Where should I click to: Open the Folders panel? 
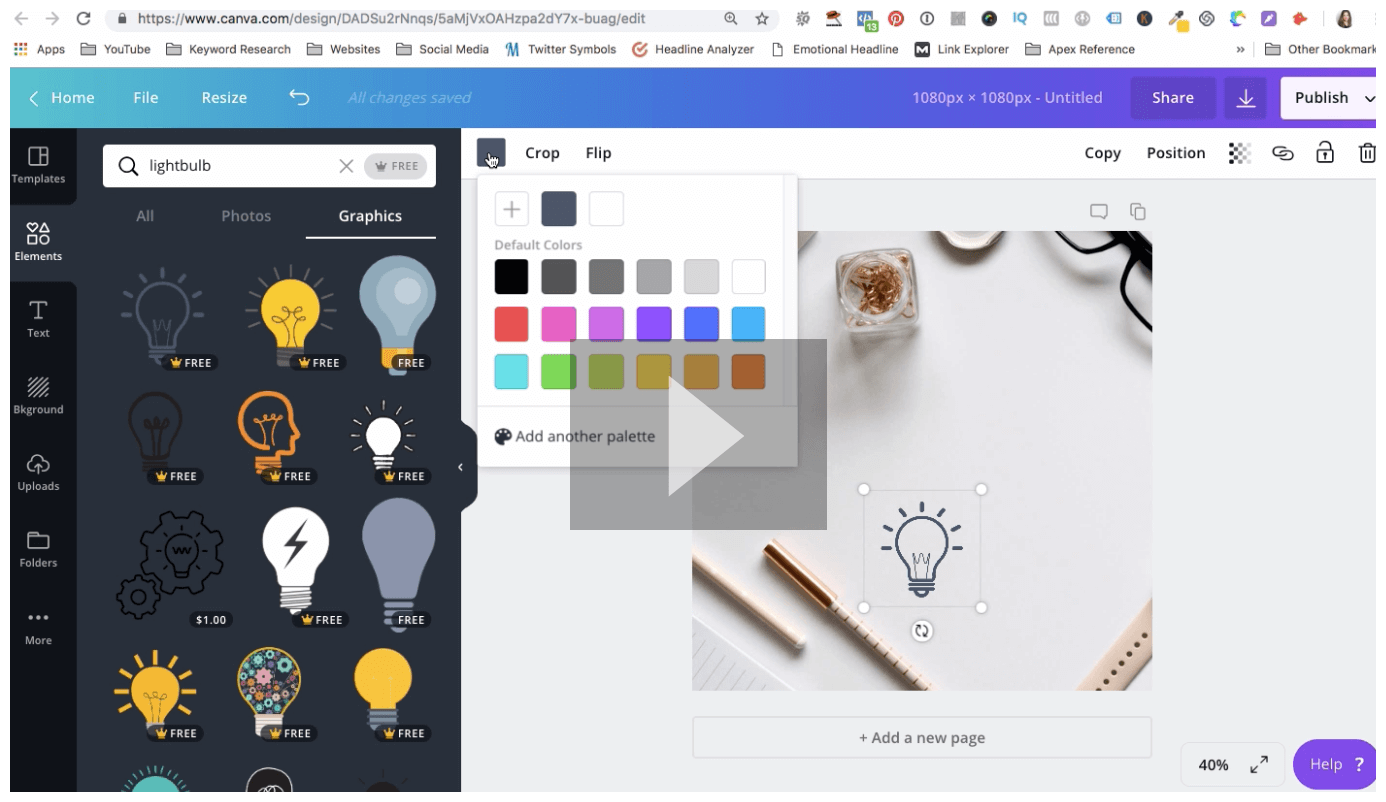pyautogui.click(x=38, y=550)
